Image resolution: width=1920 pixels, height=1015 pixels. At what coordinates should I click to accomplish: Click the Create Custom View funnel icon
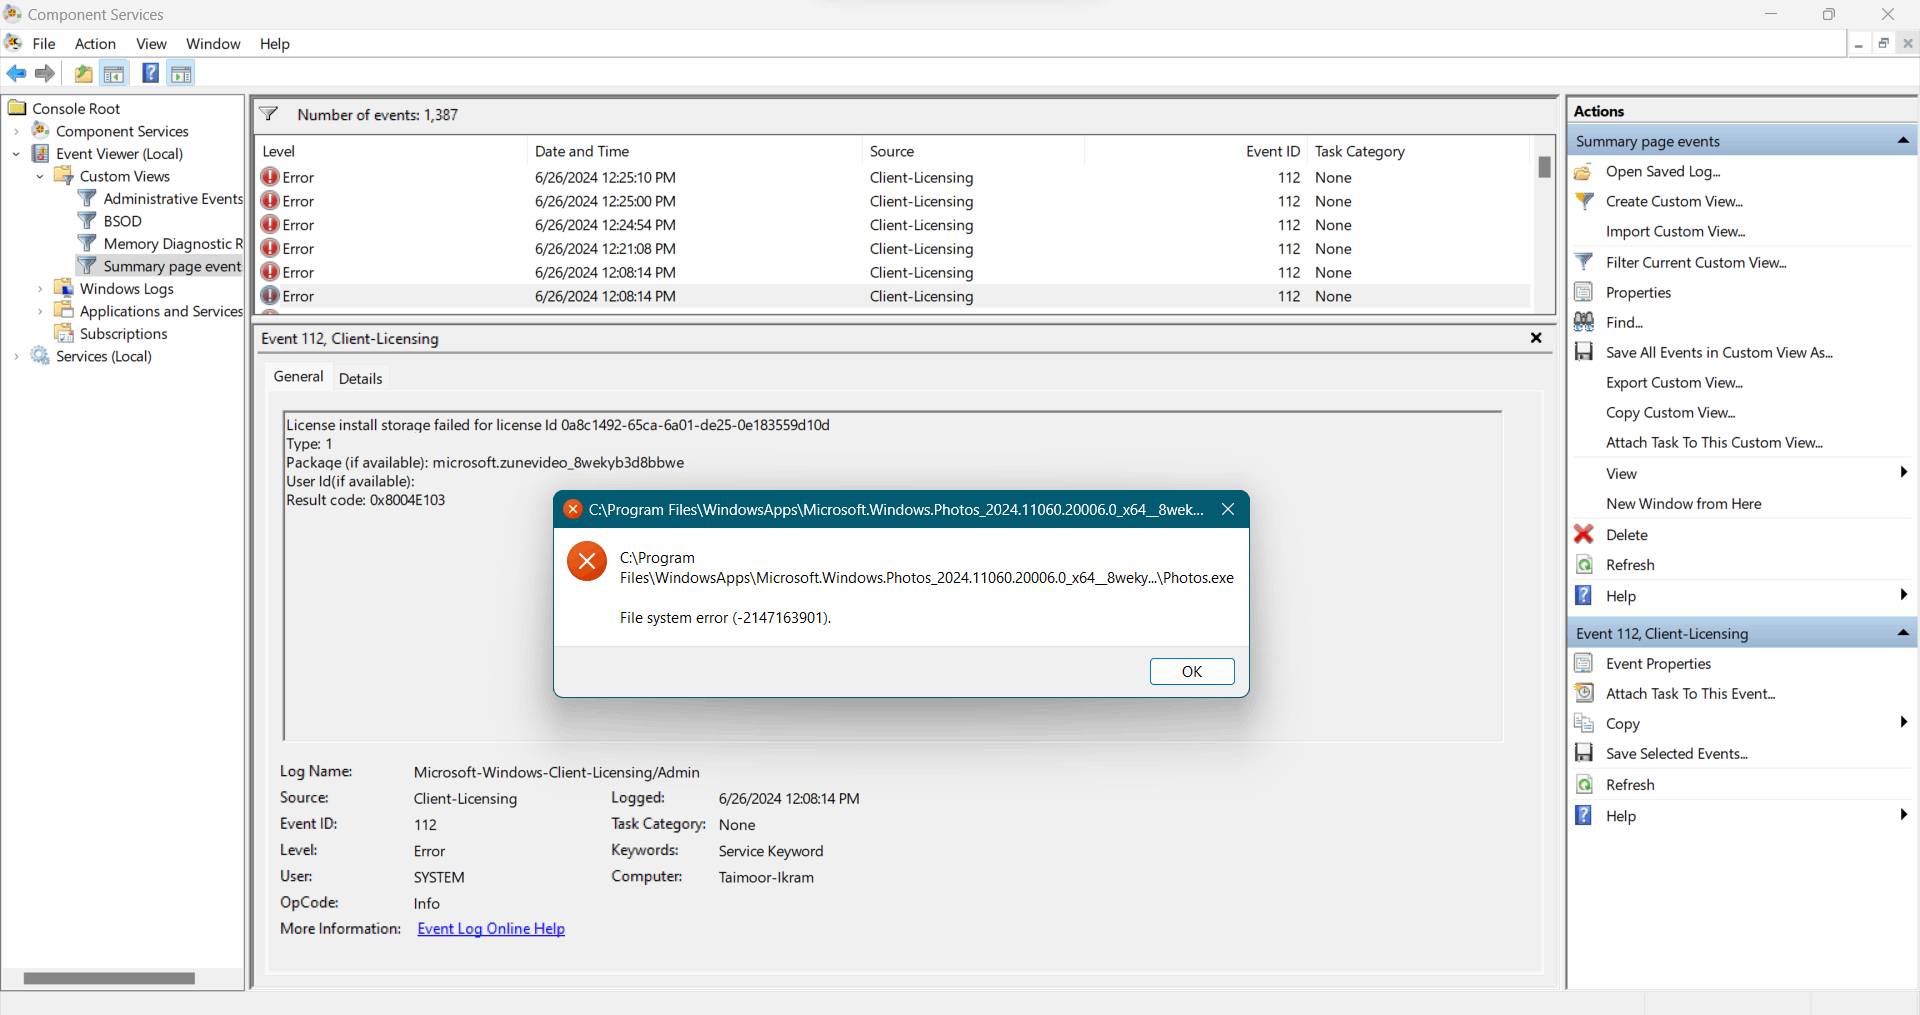[x=1584, y=201]
